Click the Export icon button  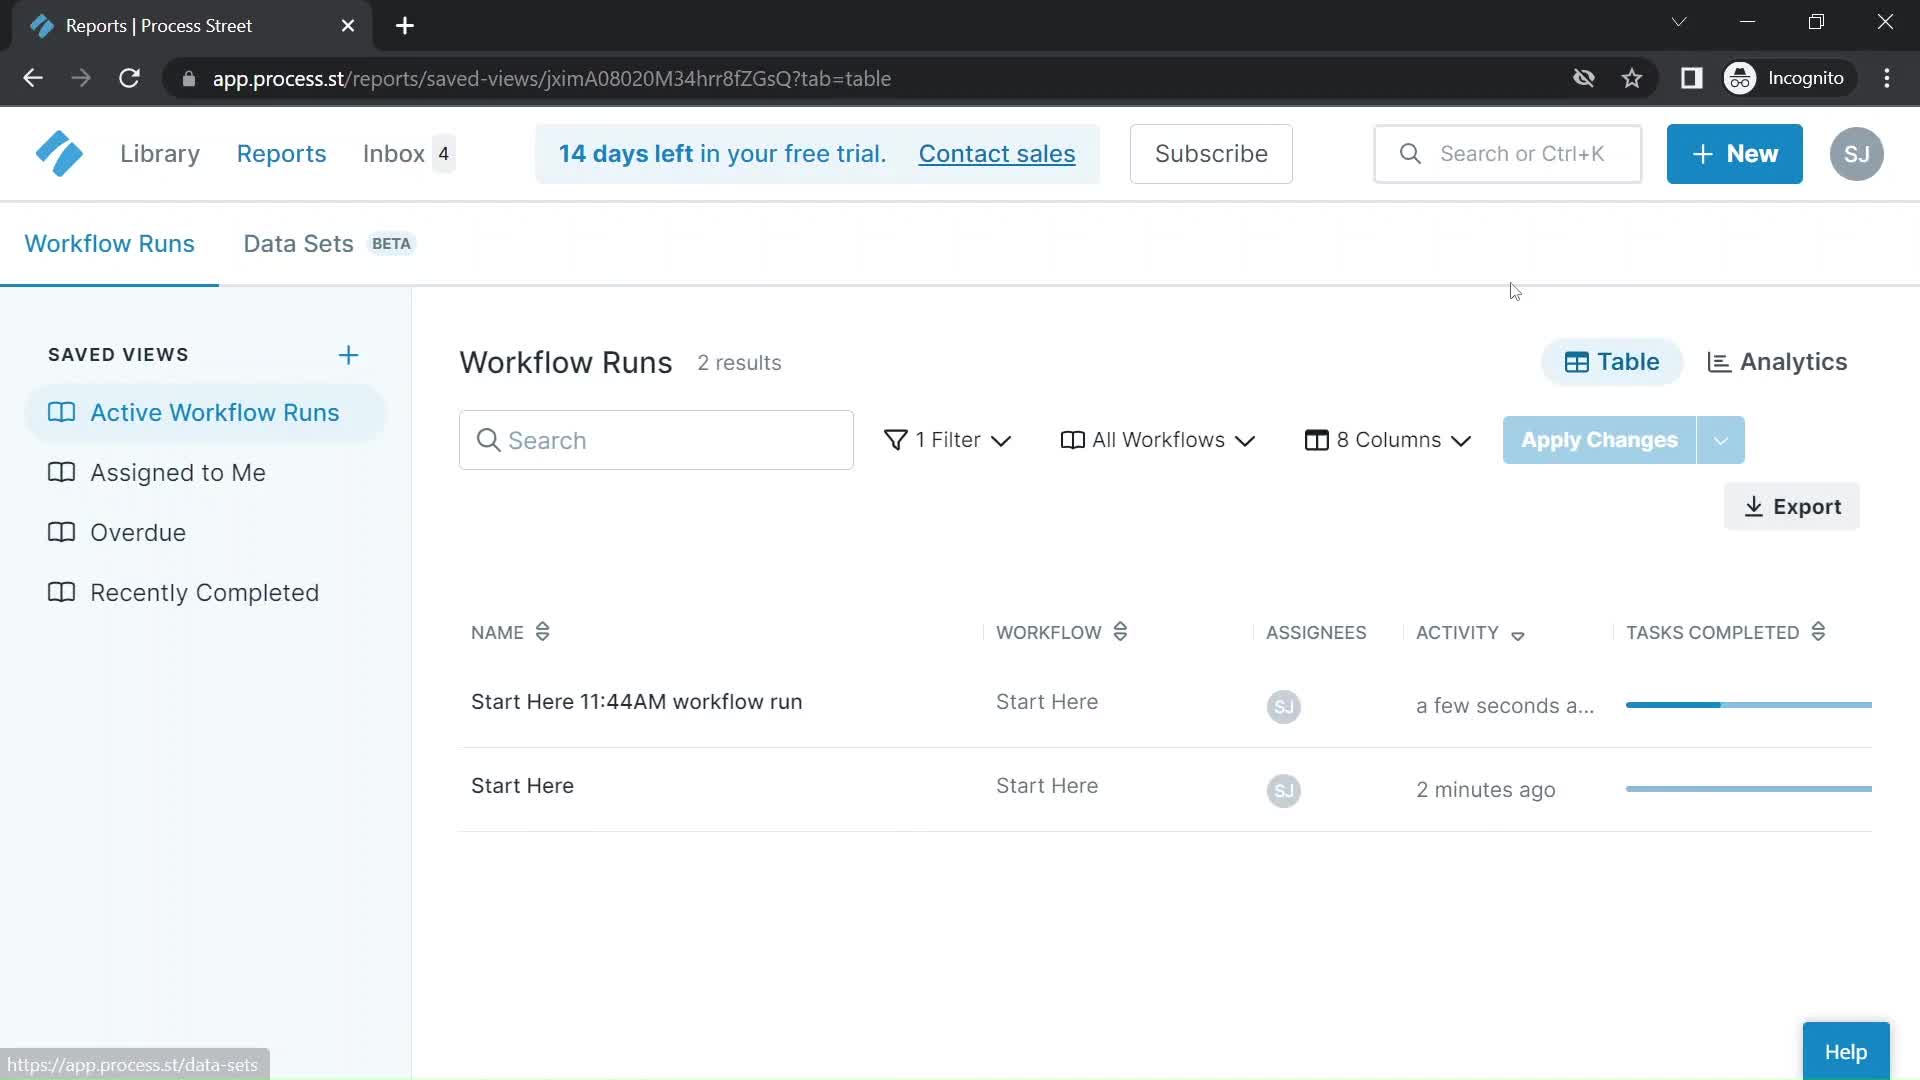(x=1793, y=506)
